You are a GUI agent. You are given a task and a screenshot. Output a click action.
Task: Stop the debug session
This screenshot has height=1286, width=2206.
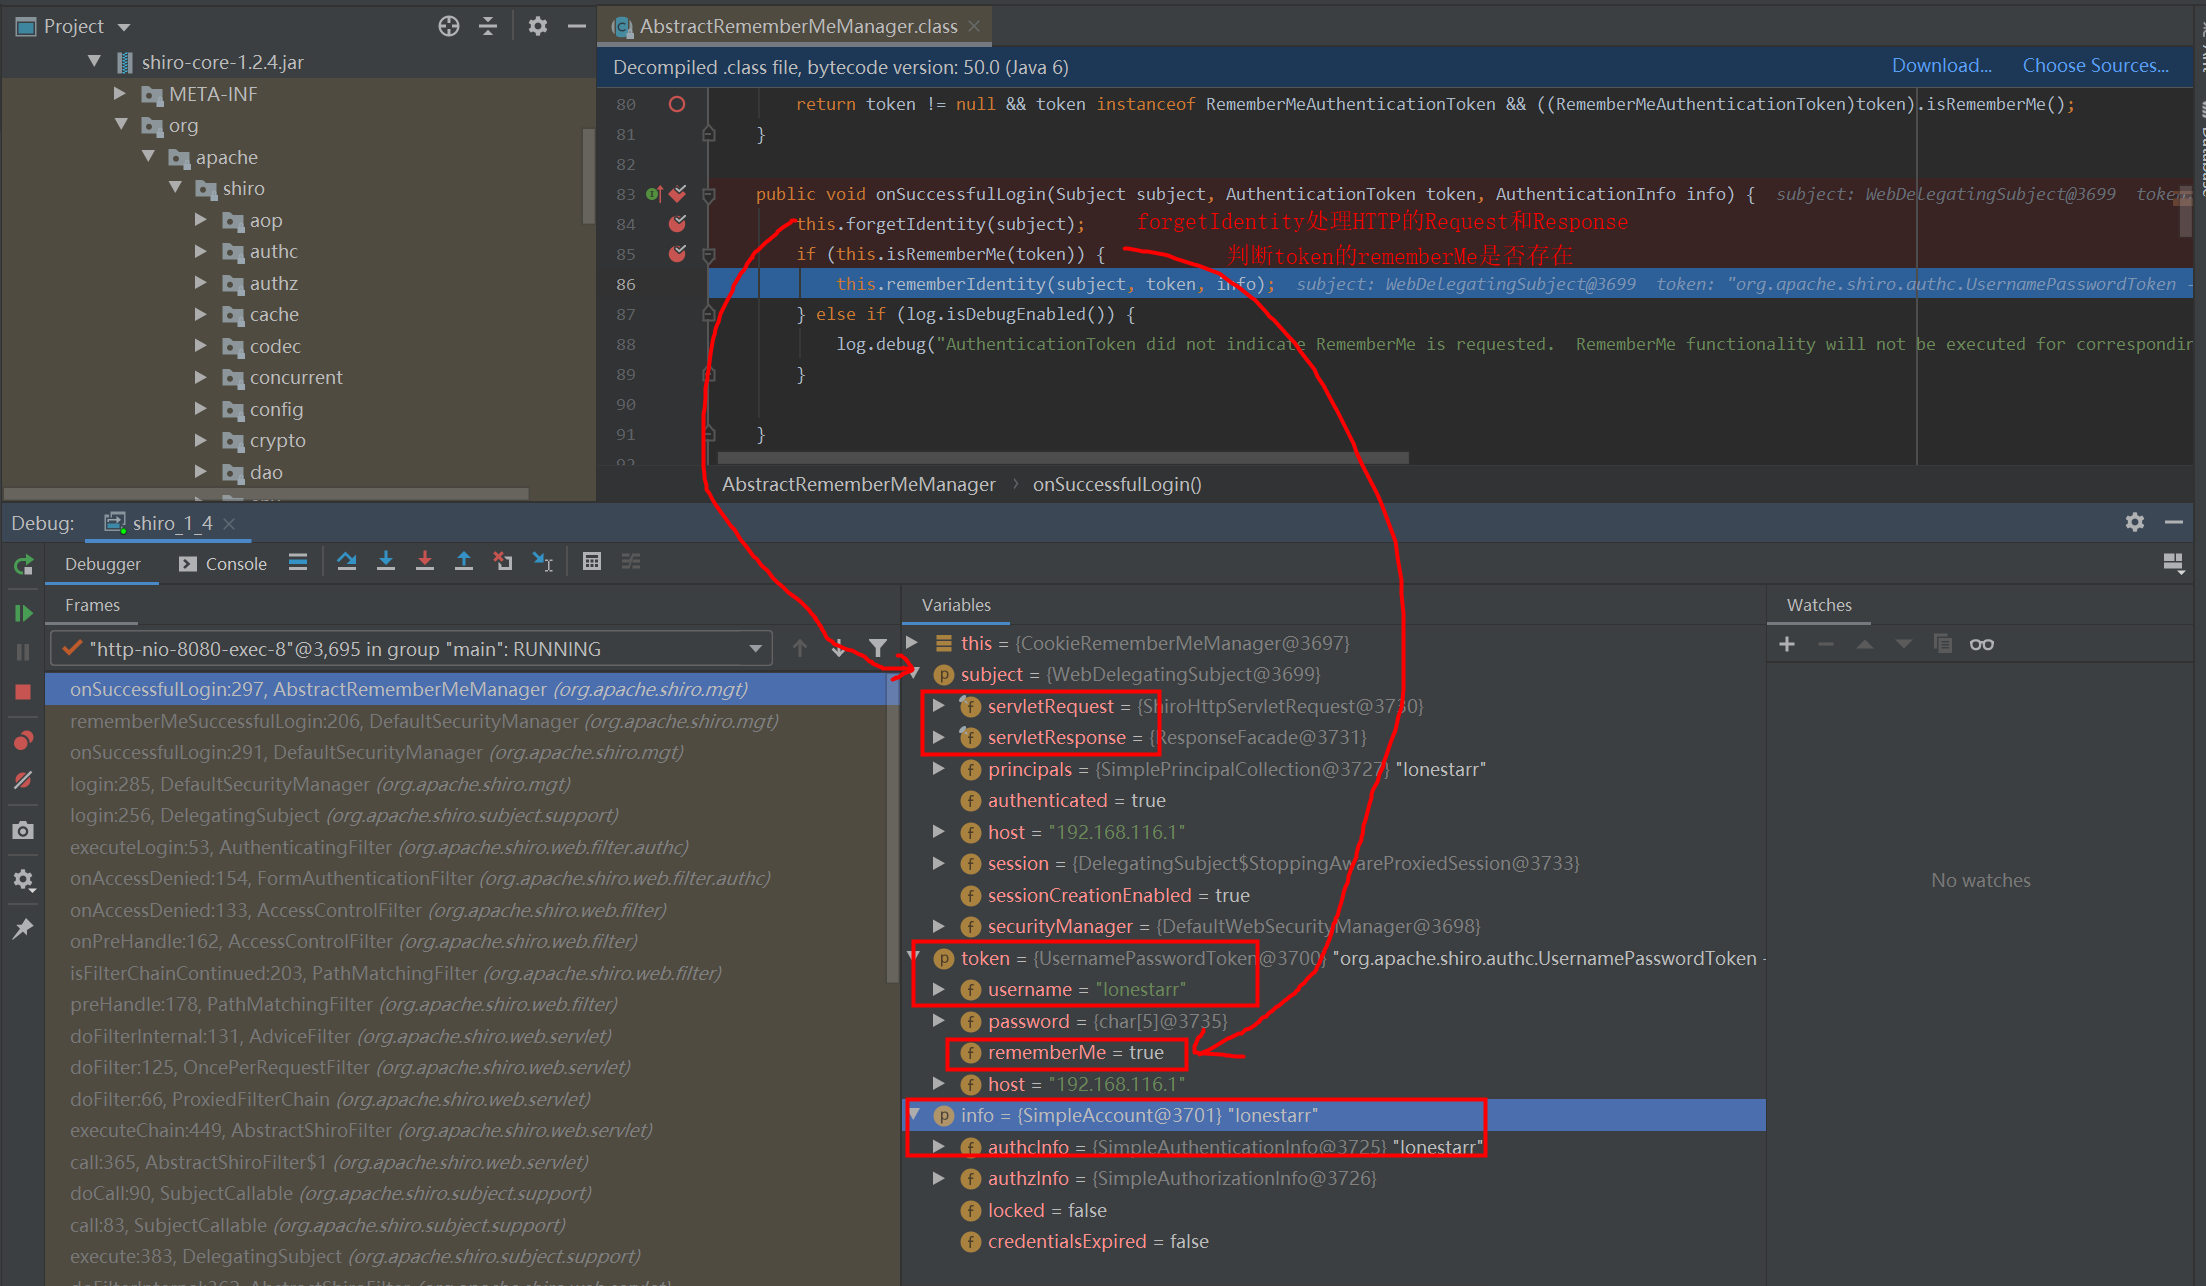[x=23, y=692]
